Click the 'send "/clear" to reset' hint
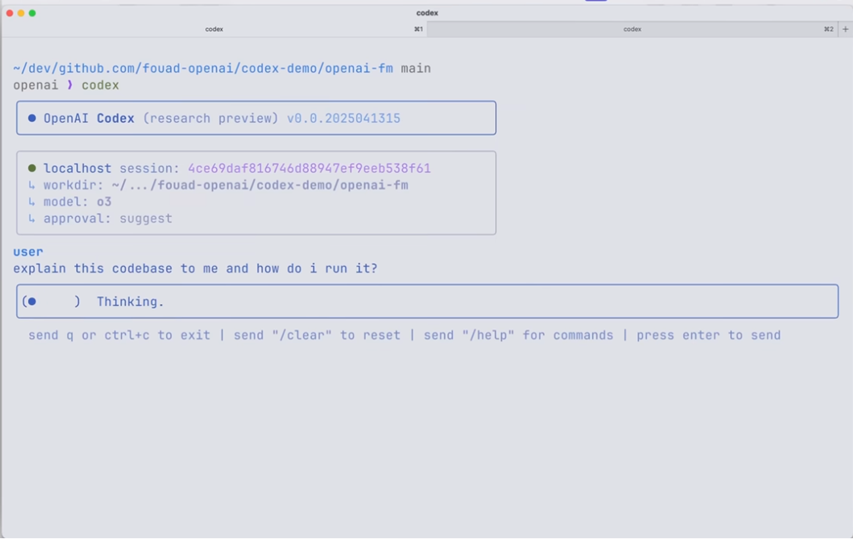853x539 pixels. click(x=317, y=335)
